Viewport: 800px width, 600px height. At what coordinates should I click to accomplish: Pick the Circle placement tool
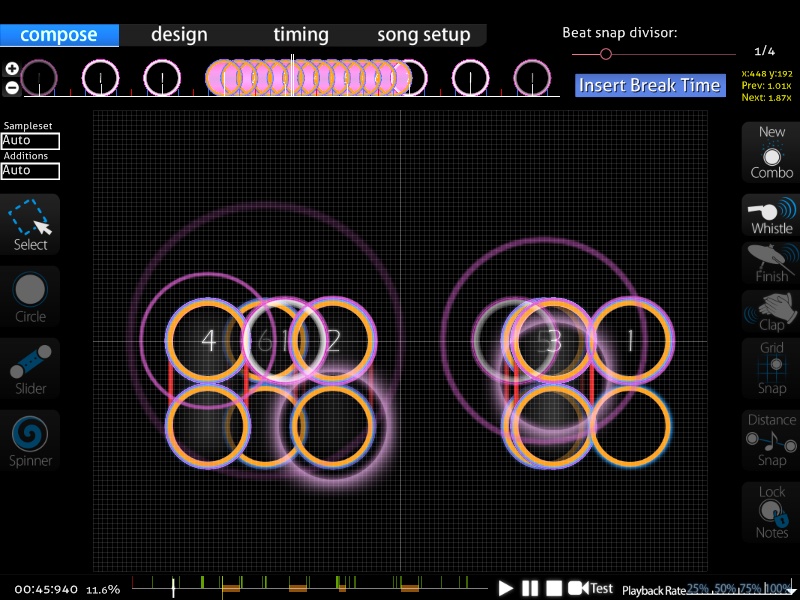point(30,296)
